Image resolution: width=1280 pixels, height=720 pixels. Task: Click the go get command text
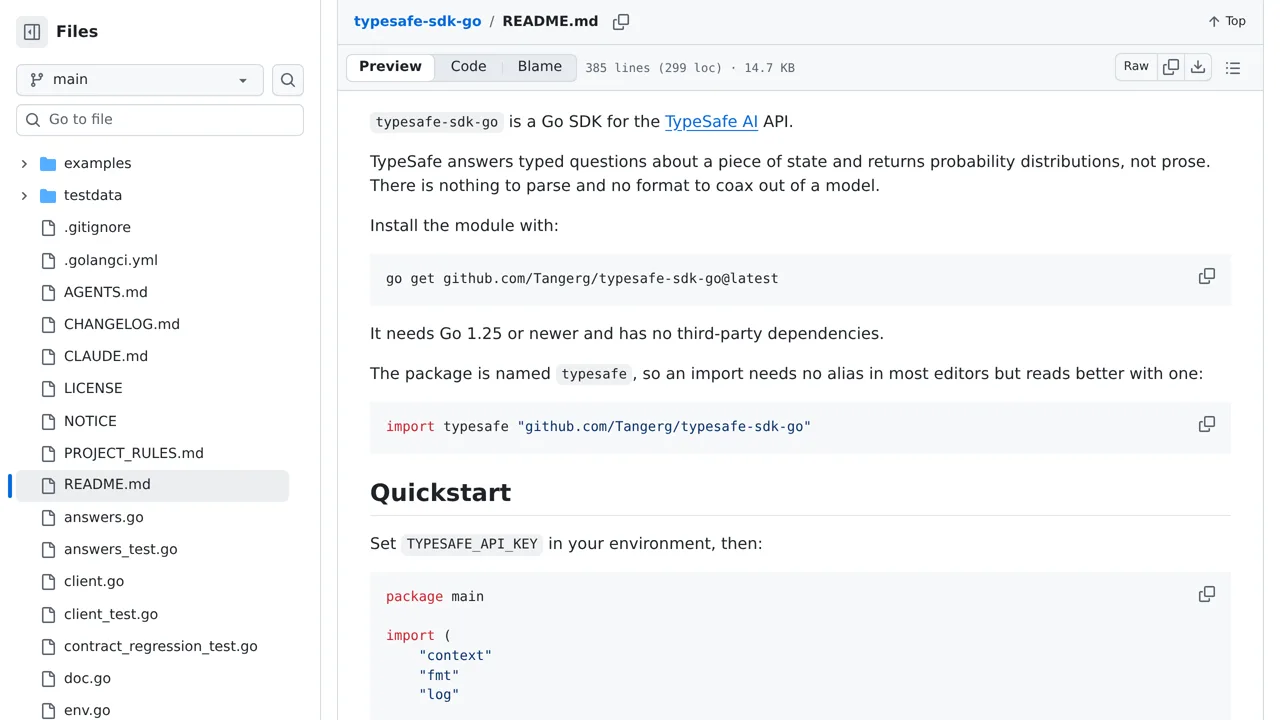pyautogui.click(x=582, y=279)
